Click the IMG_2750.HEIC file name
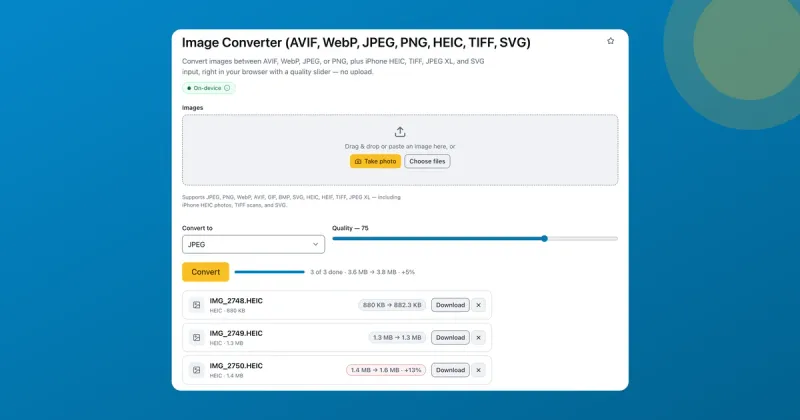 (x=236, y=366)
